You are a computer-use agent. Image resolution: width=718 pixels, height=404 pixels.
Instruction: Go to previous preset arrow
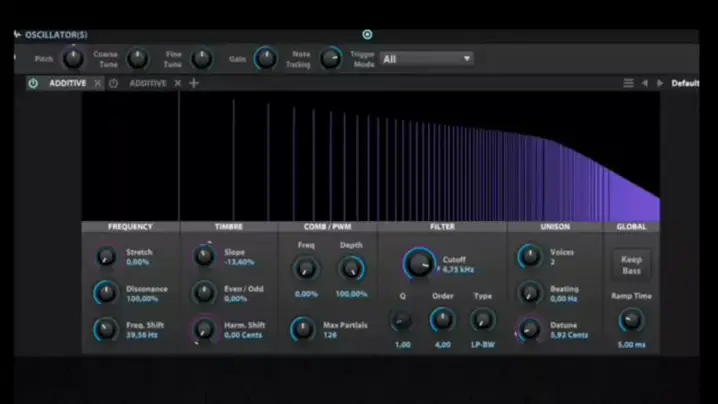[645, 83]
